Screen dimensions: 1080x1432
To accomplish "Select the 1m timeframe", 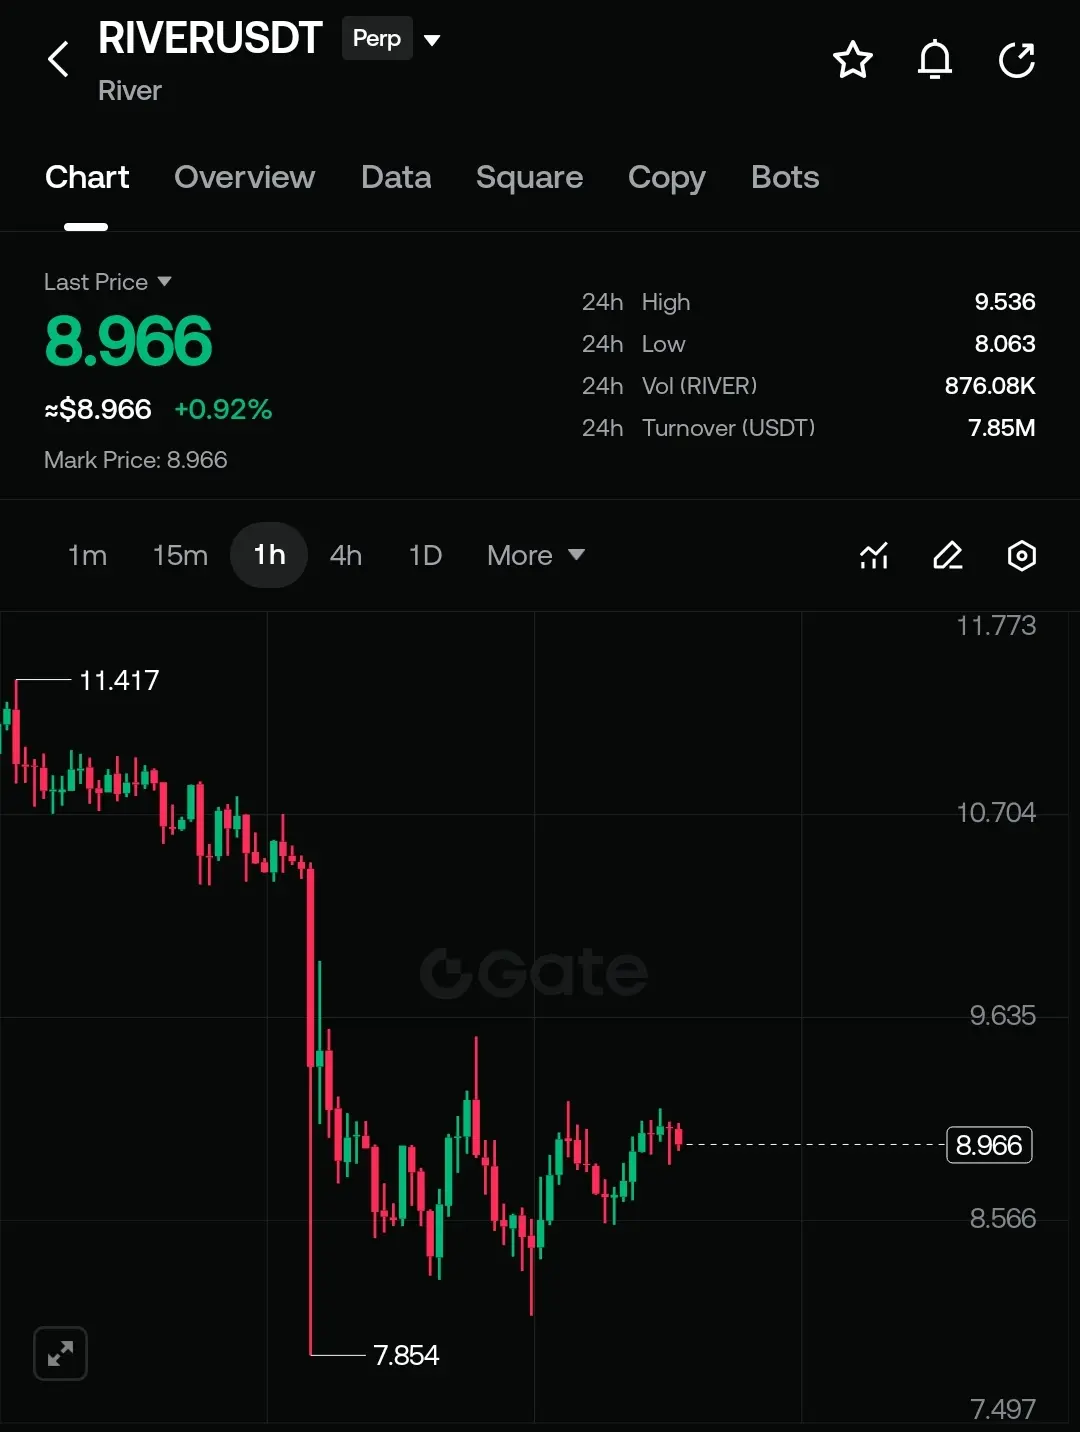I will click(87, 555).
